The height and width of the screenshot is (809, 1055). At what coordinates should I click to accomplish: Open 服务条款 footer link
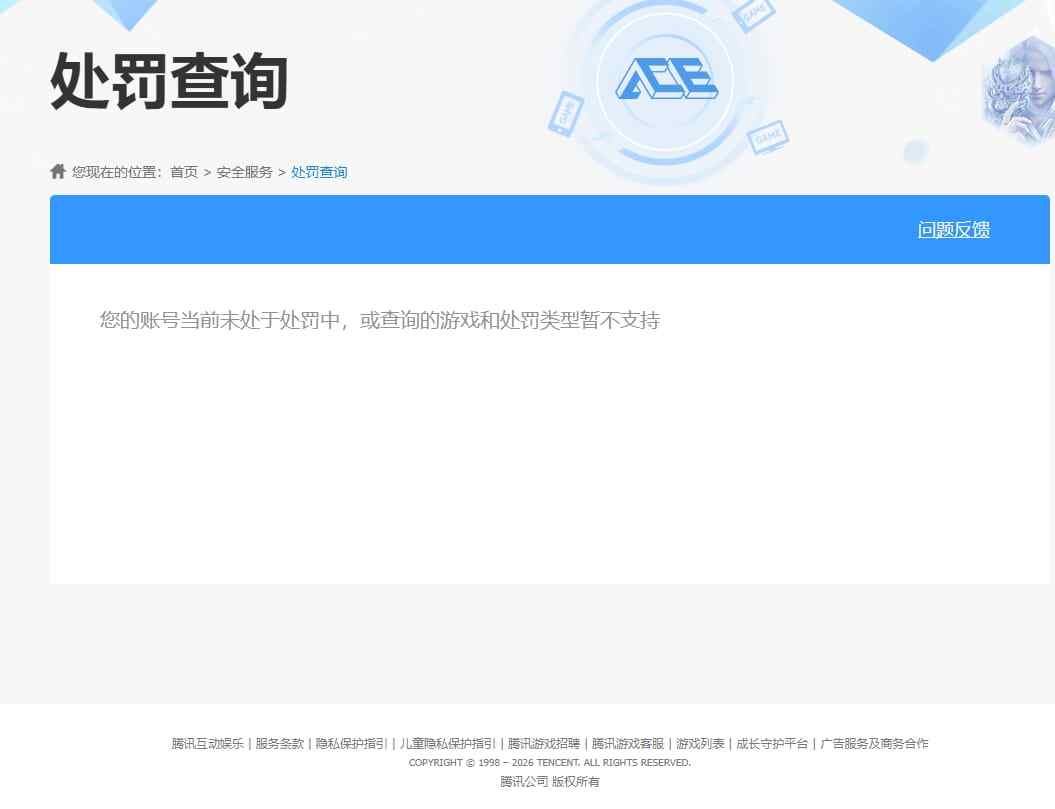[280, 744]
